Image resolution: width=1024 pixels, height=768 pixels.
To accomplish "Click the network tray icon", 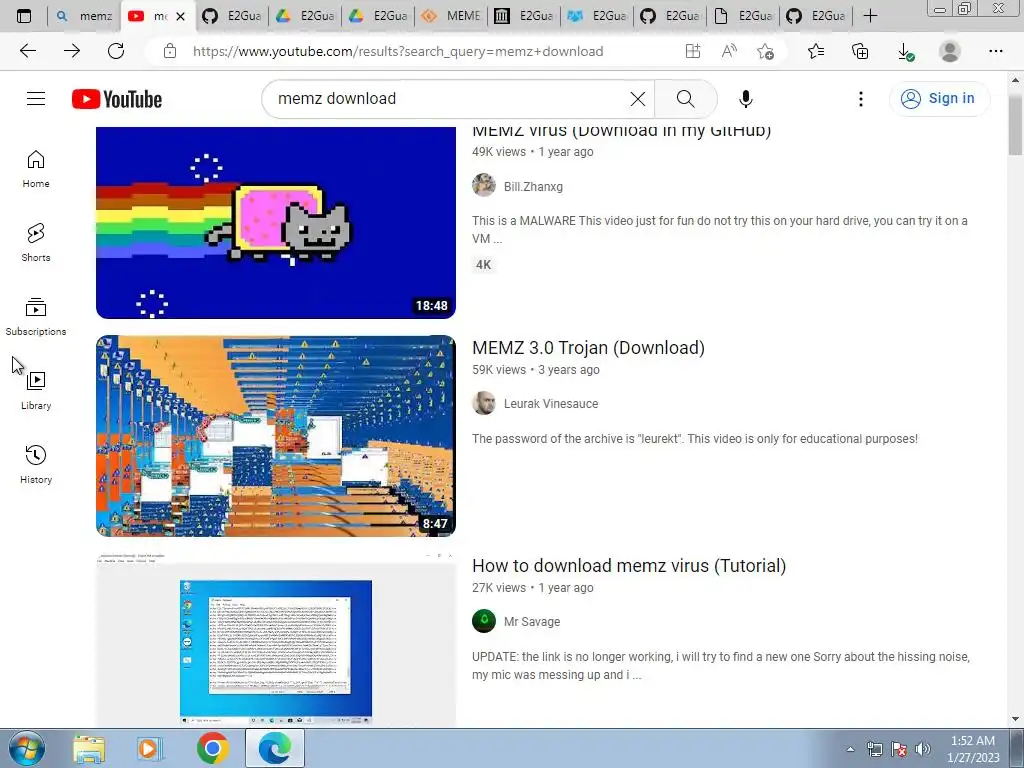I will click(874, 749).
